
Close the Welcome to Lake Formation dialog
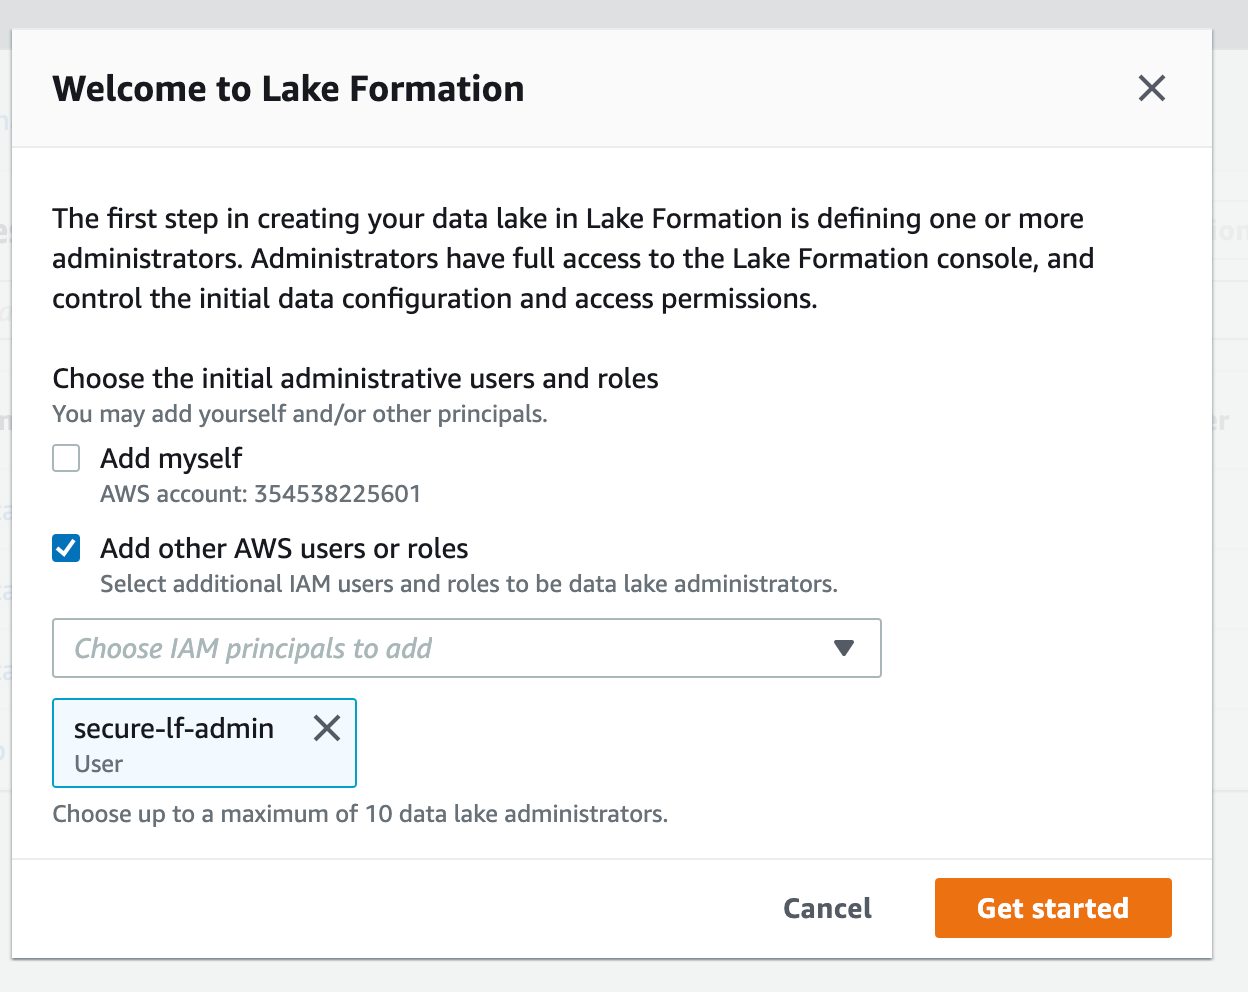(1151, 88)
